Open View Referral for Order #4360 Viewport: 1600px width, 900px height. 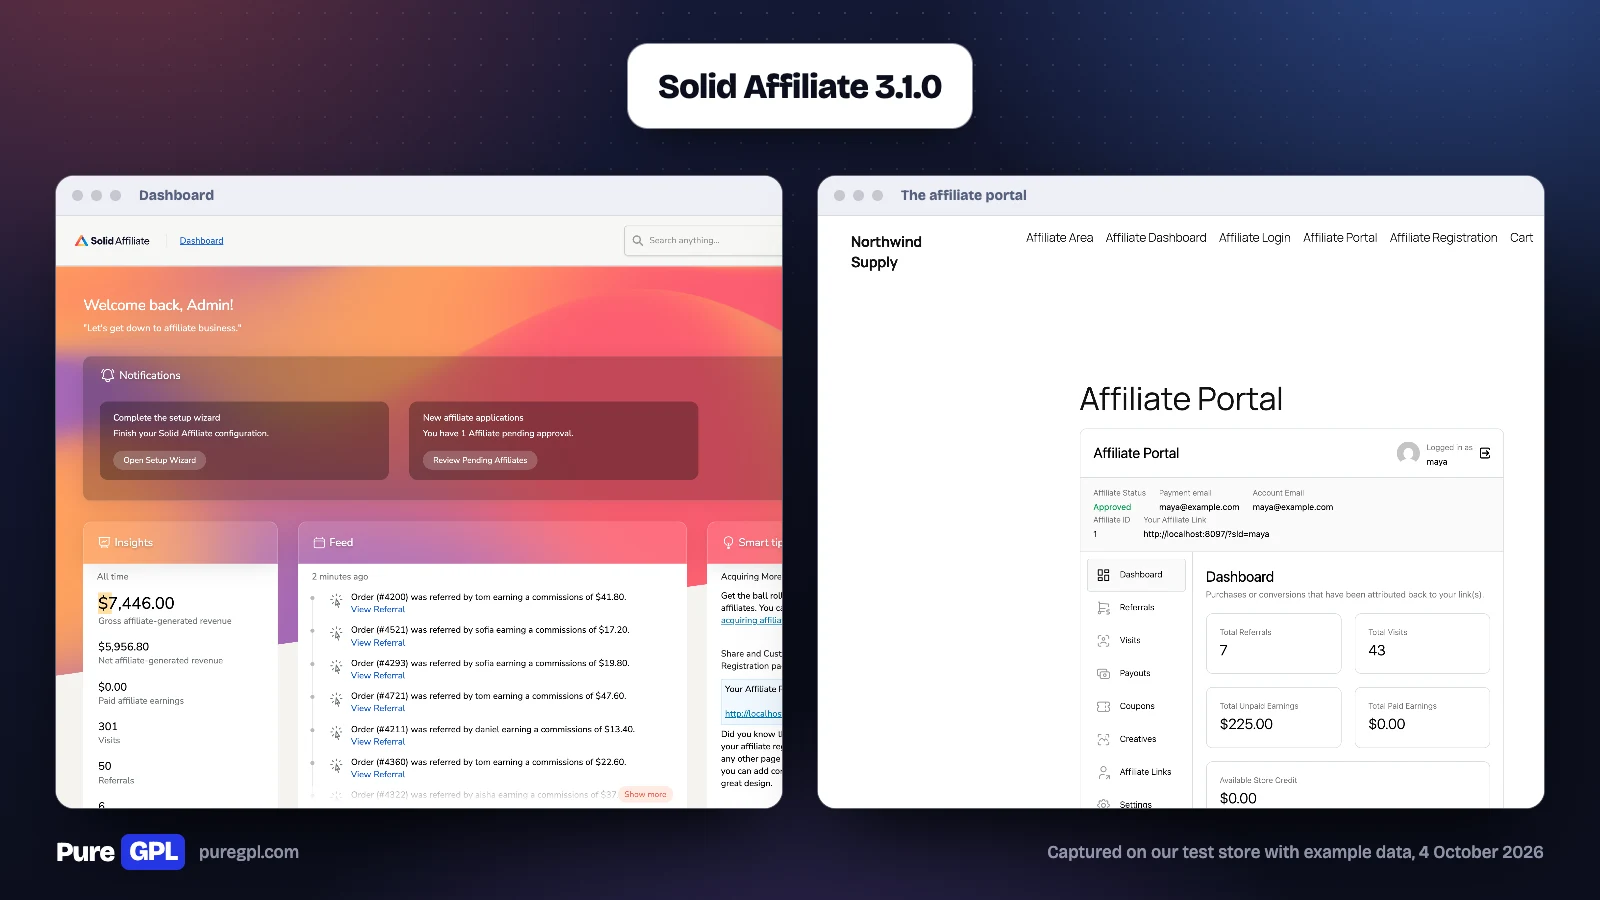tap(378, 774)
